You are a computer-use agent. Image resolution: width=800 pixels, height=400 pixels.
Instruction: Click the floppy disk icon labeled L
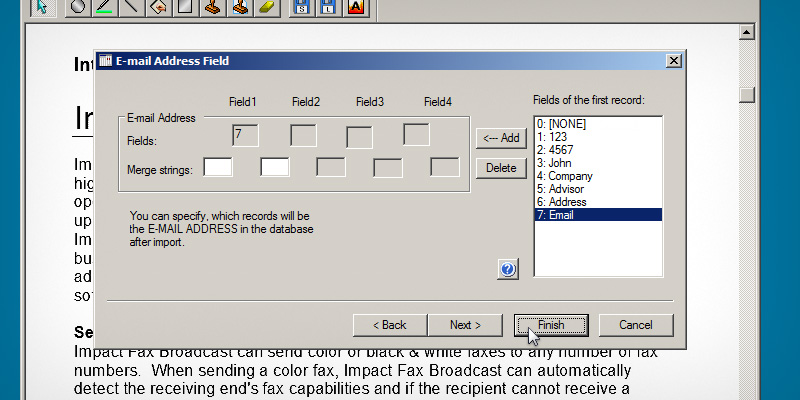tap(328, 8)
